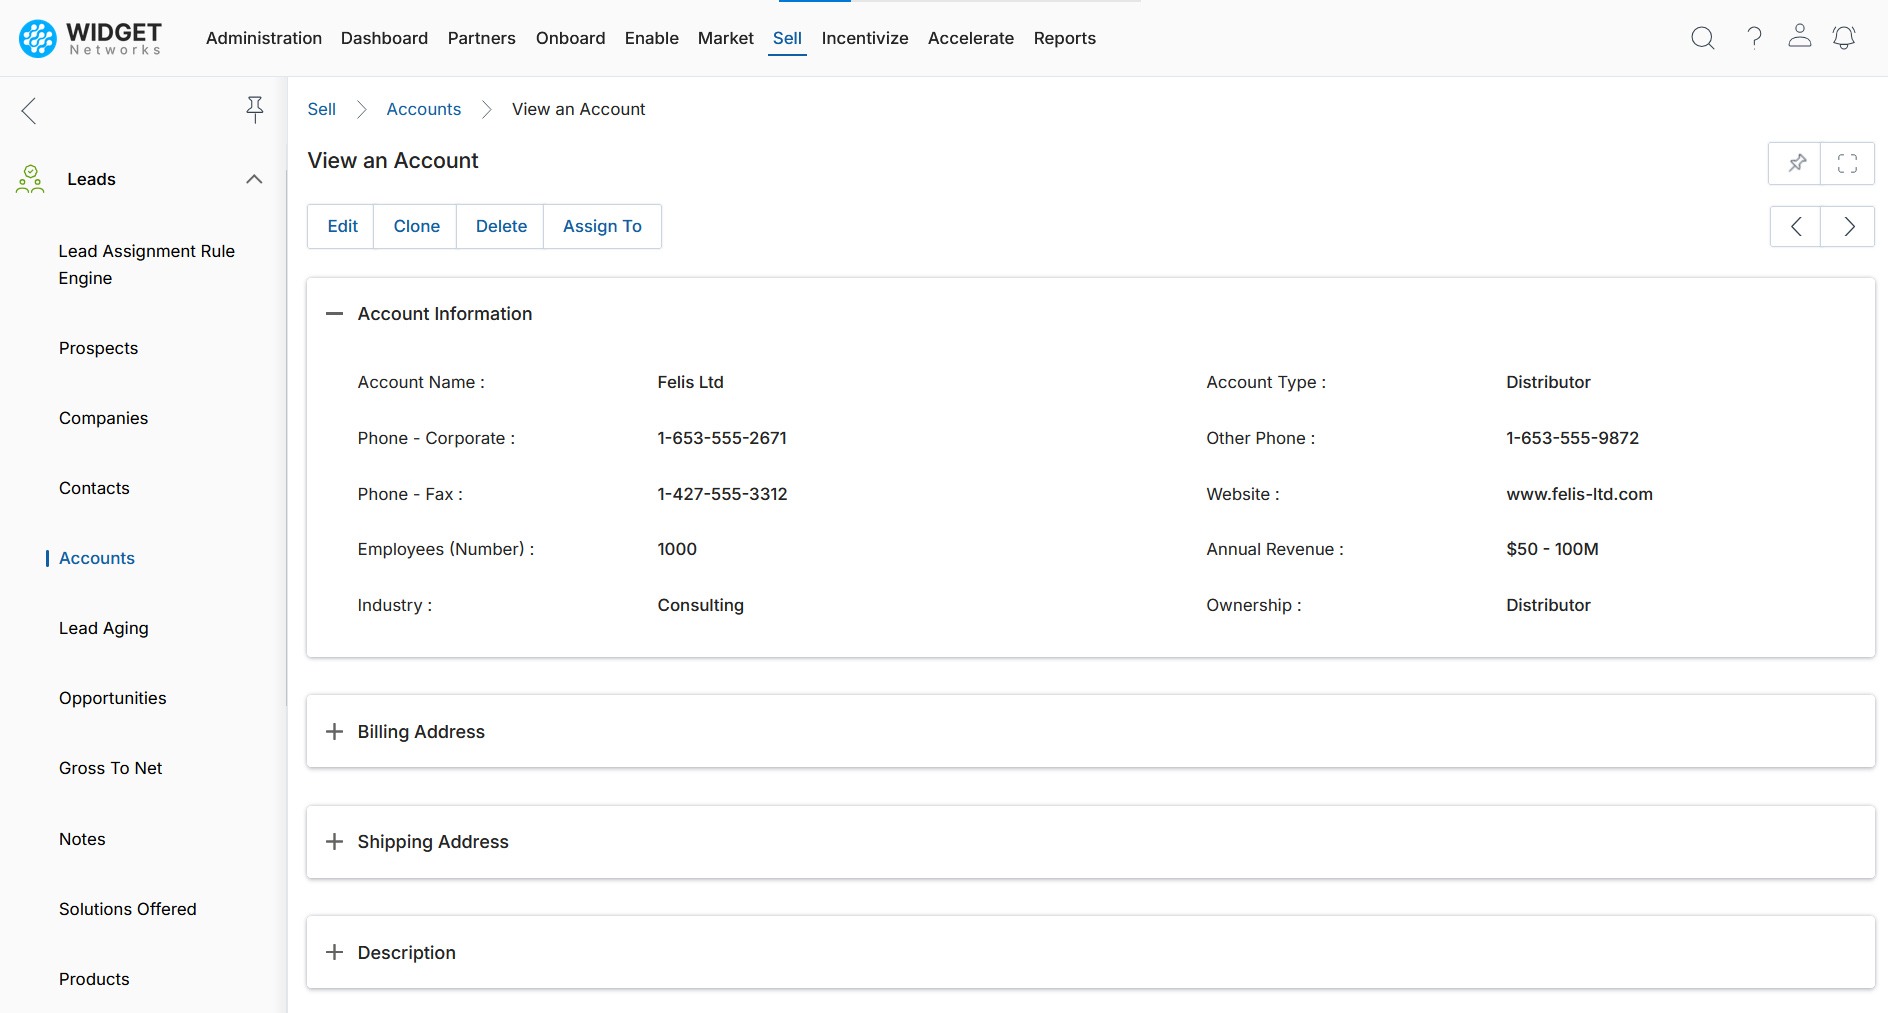
Task: Open the user profile icon
Action: click(x=1799, y=37)
